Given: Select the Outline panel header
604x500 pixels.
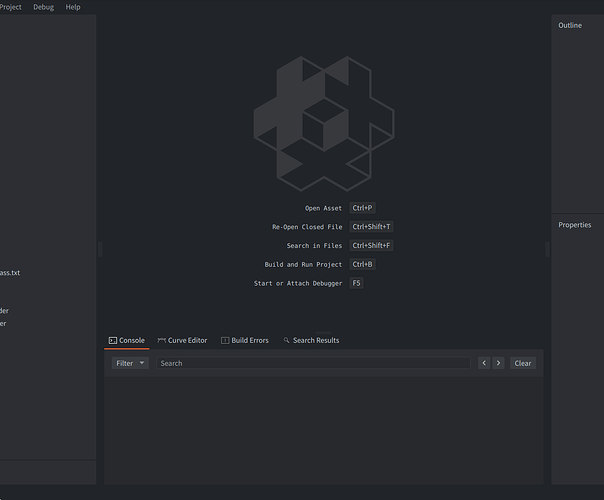Looking at the screenshot, I should pyautogui.click(x=570, y=25).
